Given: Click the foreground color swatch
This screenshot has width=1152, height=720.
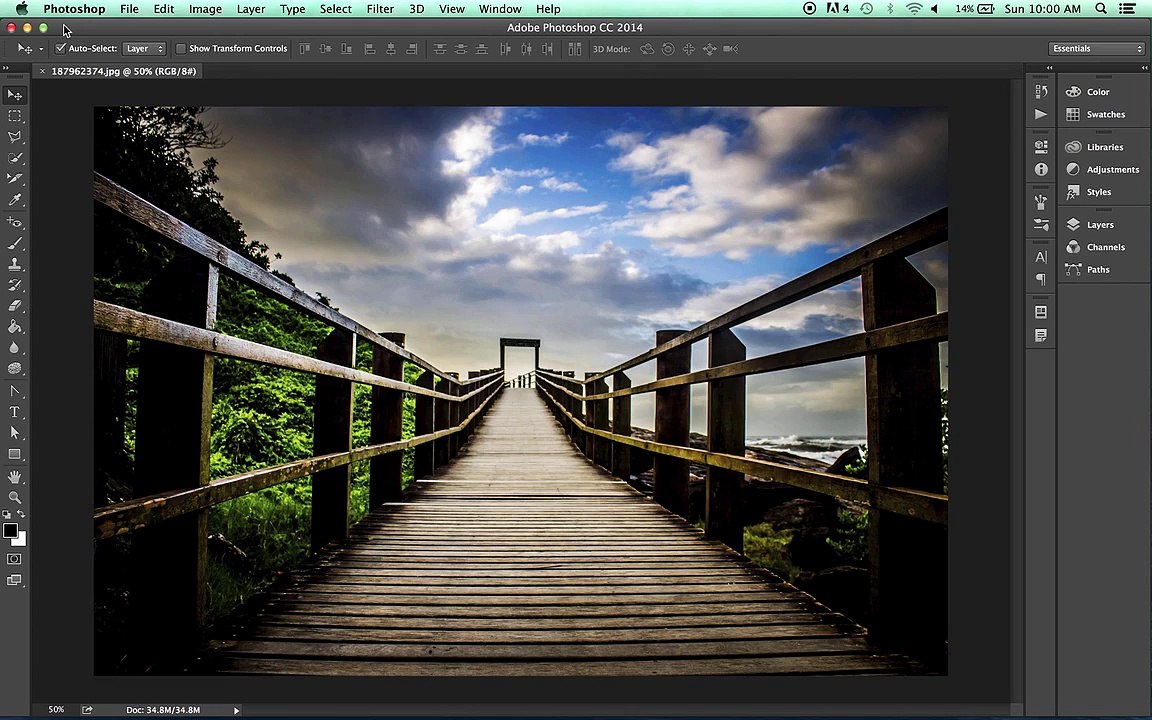Looking at the screenshot, I should click(x=10, y=531).
